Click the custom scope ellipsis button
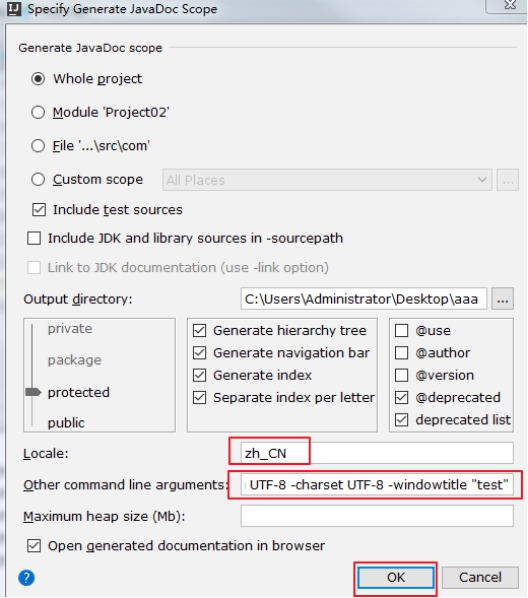Viewport: 528px width, 598px height. (x=507, y=180)
